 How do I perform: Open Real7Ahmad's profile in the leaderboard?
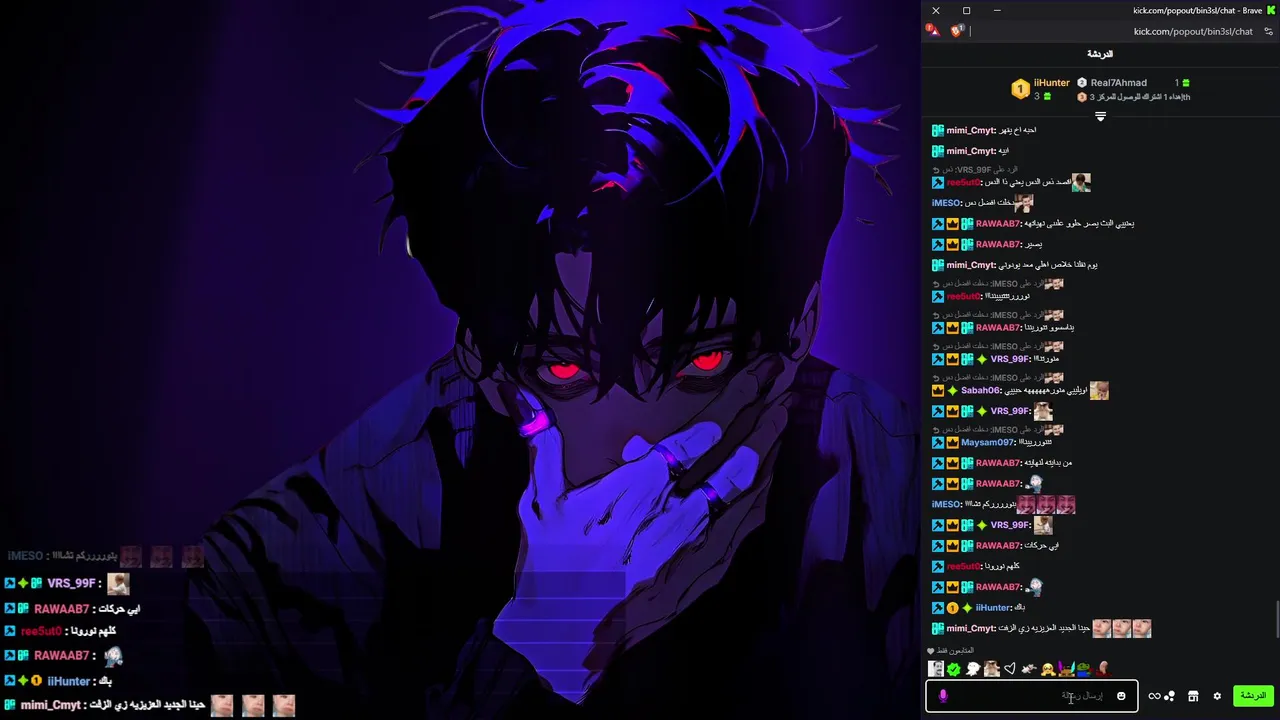[1118, 83]
